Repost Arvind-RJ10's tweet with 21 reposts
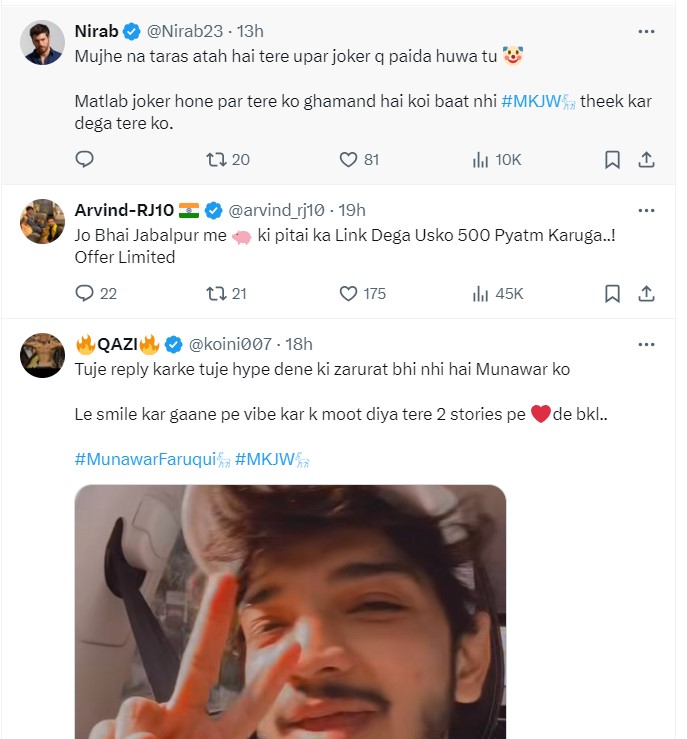Viewport: 687px width, 739px height. click(215, 293)
